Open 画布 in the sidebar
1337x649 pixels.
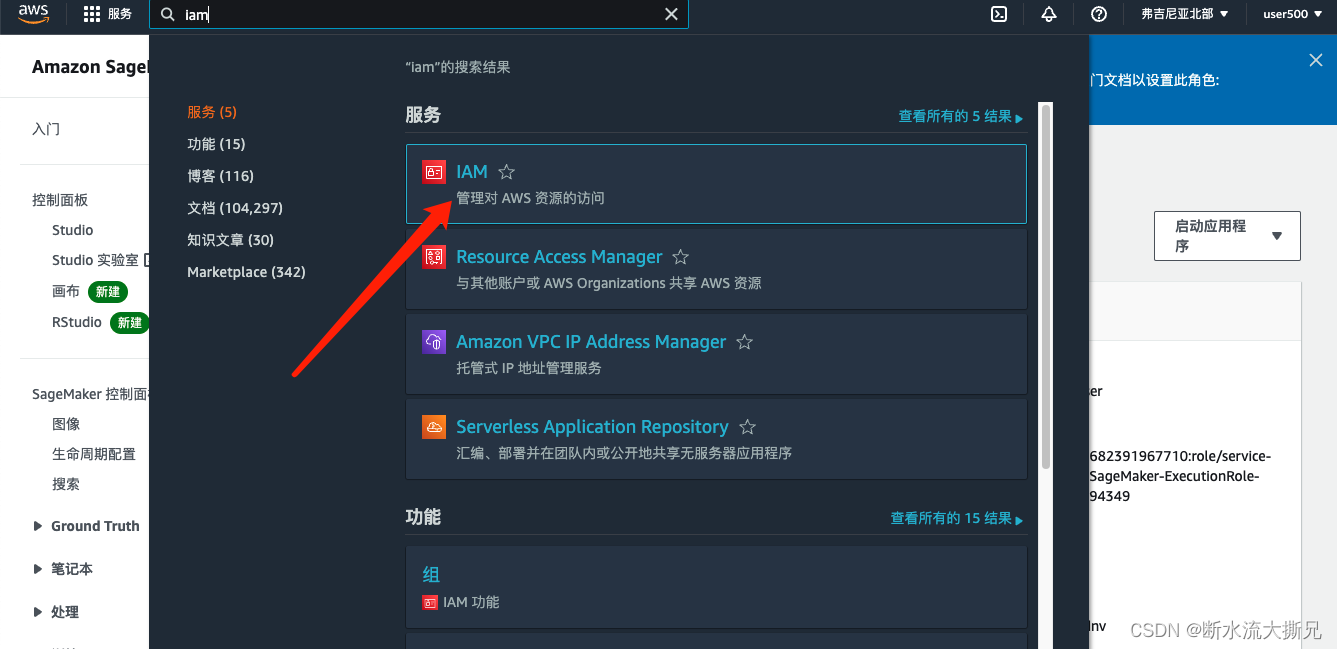click(x=66, y=292)
